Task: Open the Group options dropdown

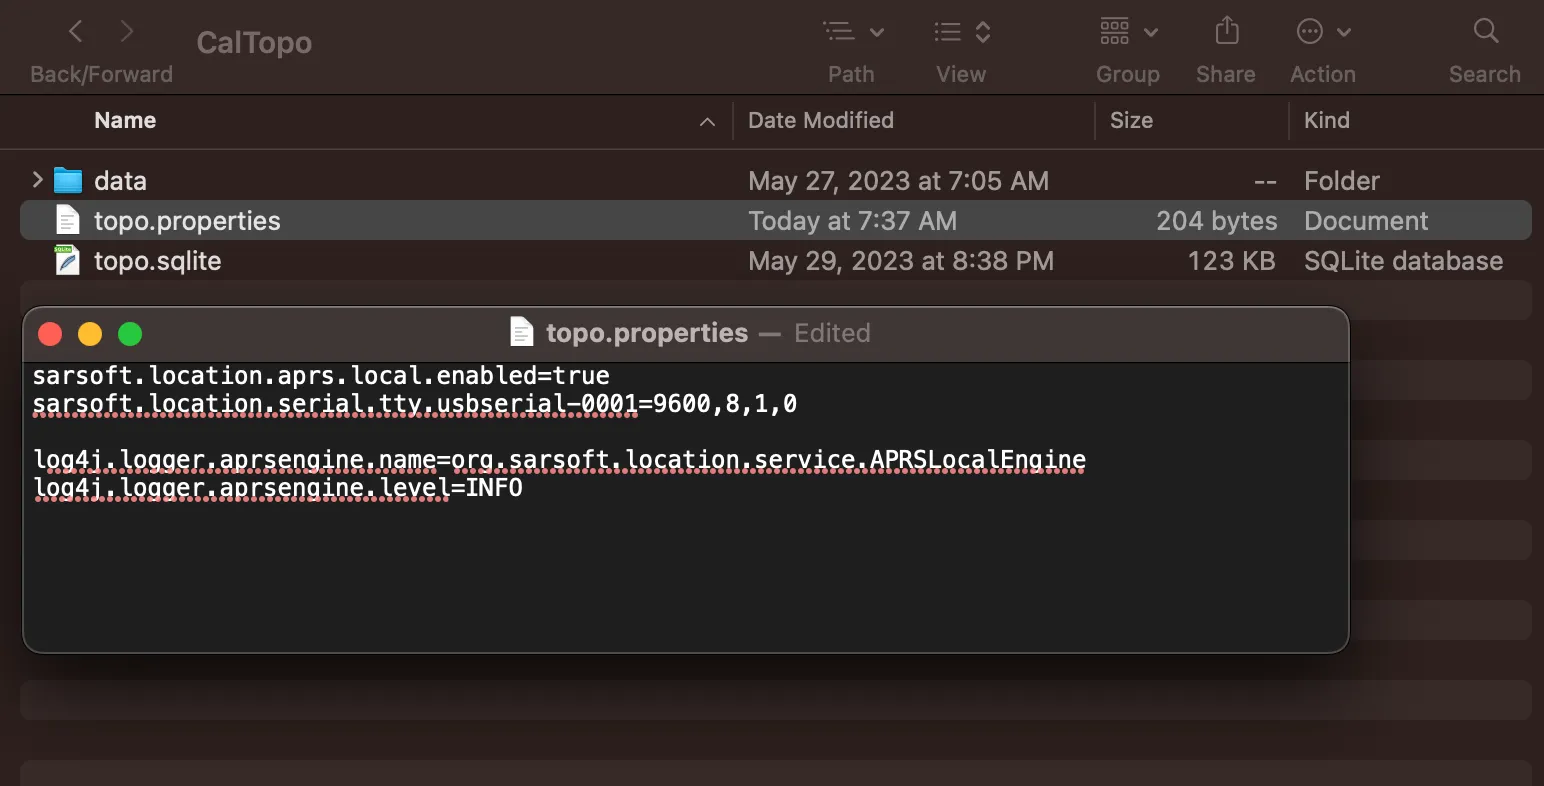Action: point(1128,32)
